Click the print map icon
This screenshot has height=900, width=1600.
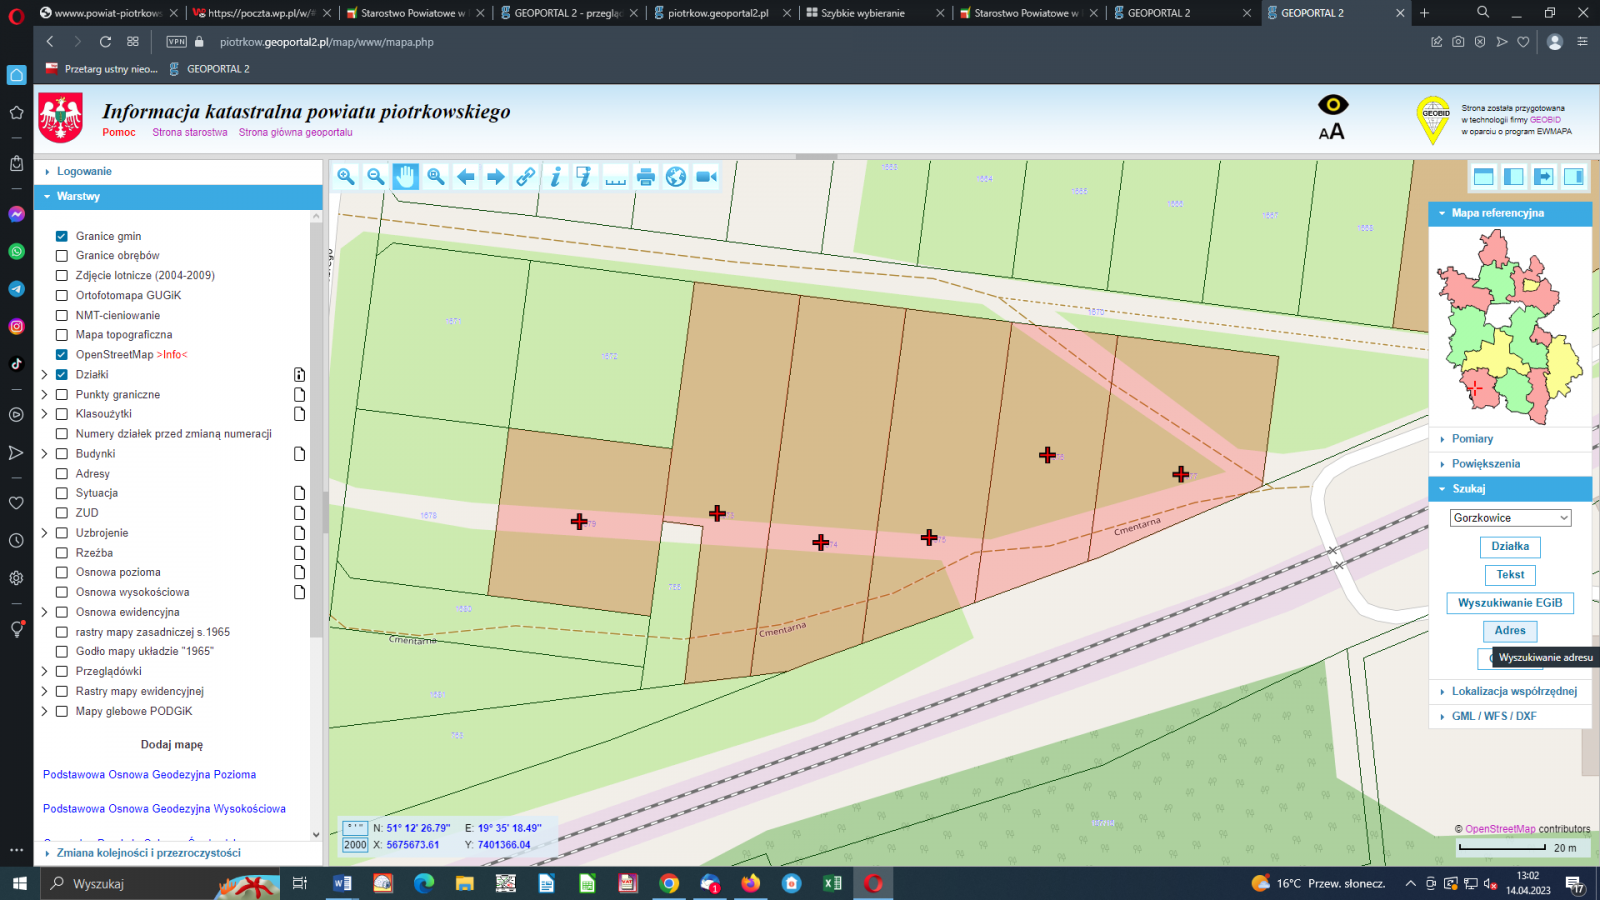(646, 177)
